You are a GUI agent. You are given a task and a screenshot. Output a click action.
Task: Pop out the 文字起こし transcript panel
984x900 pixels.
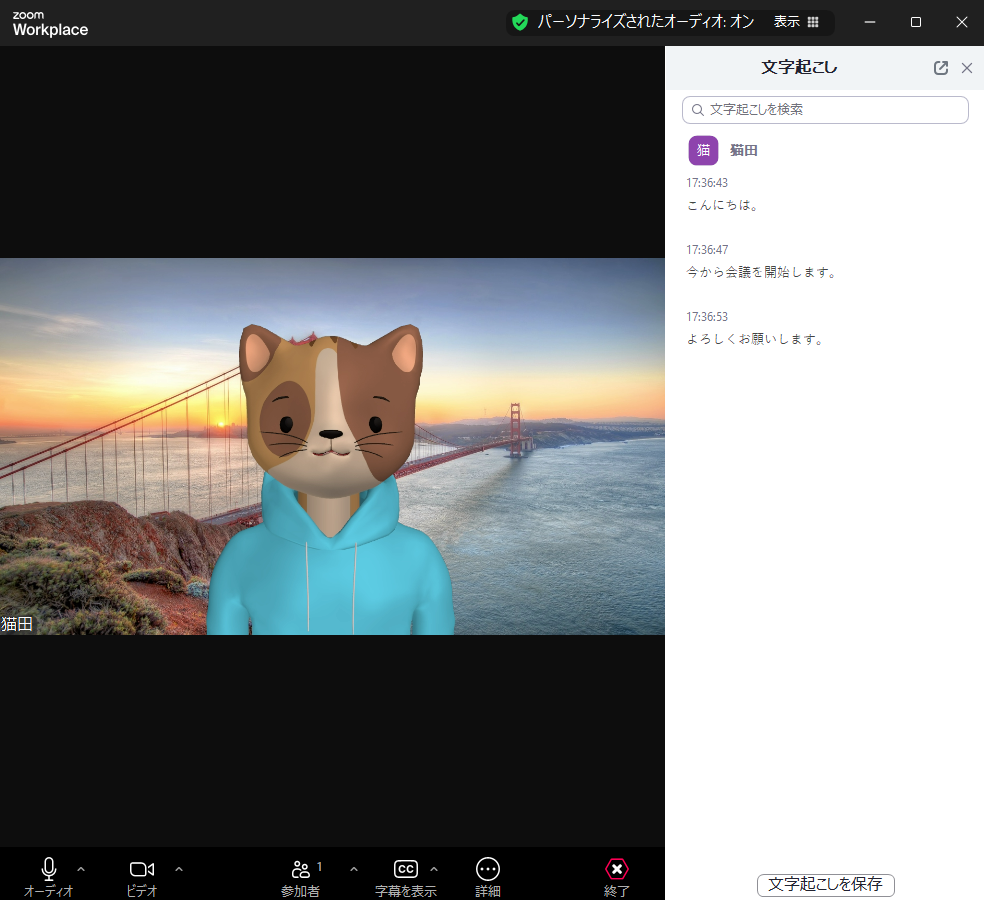click(x=941, y=68)
